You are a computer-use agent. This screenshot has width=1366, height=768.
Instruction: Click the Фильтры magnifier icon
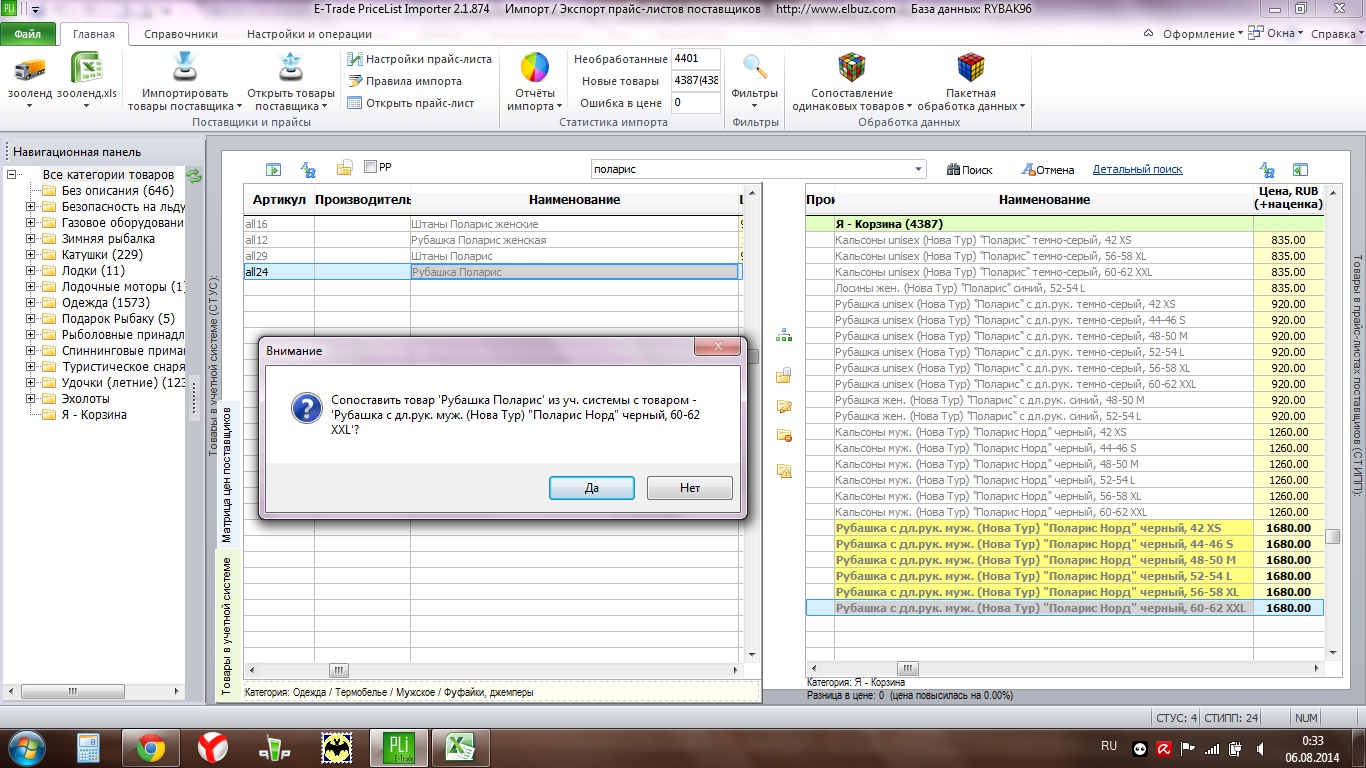click(755, 68)
